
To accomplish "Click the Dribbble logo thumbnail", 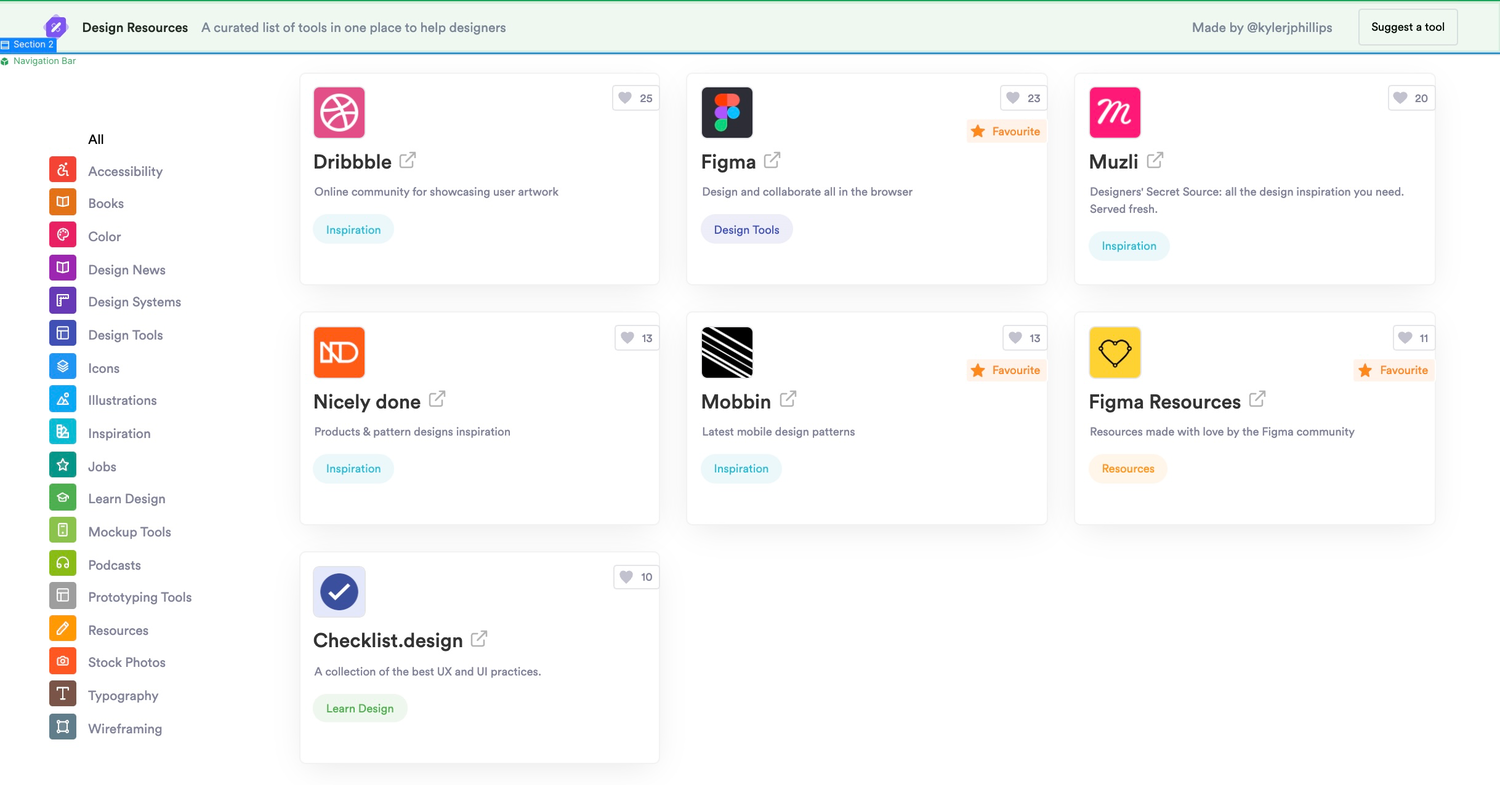I will [x=339, y=112].
